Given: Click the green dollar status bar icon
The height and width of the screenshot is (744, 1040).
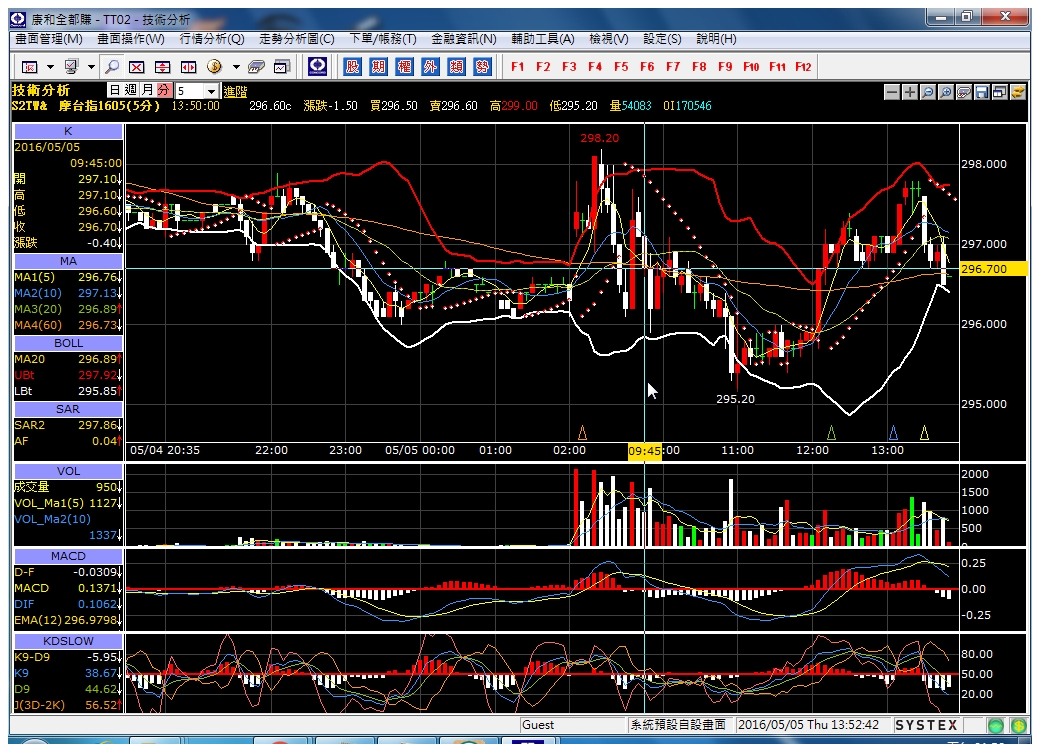Looking at the screenshot, I should click(1019, 725).
